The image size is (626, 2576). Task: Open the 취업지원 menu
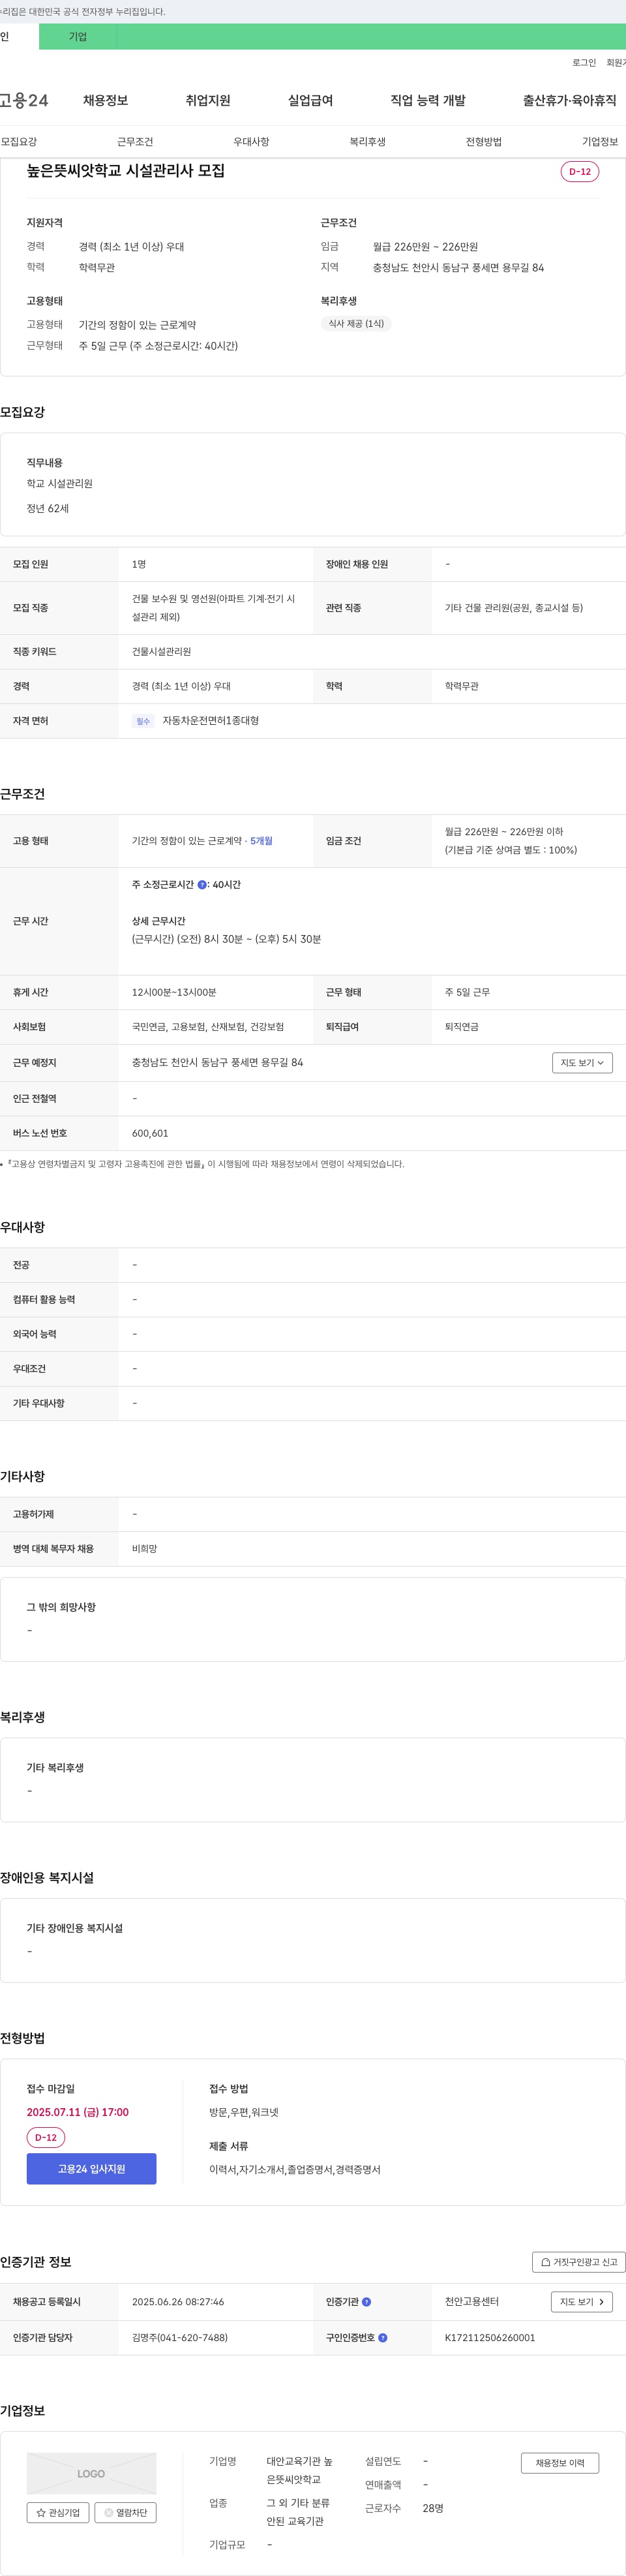(208, 100)
